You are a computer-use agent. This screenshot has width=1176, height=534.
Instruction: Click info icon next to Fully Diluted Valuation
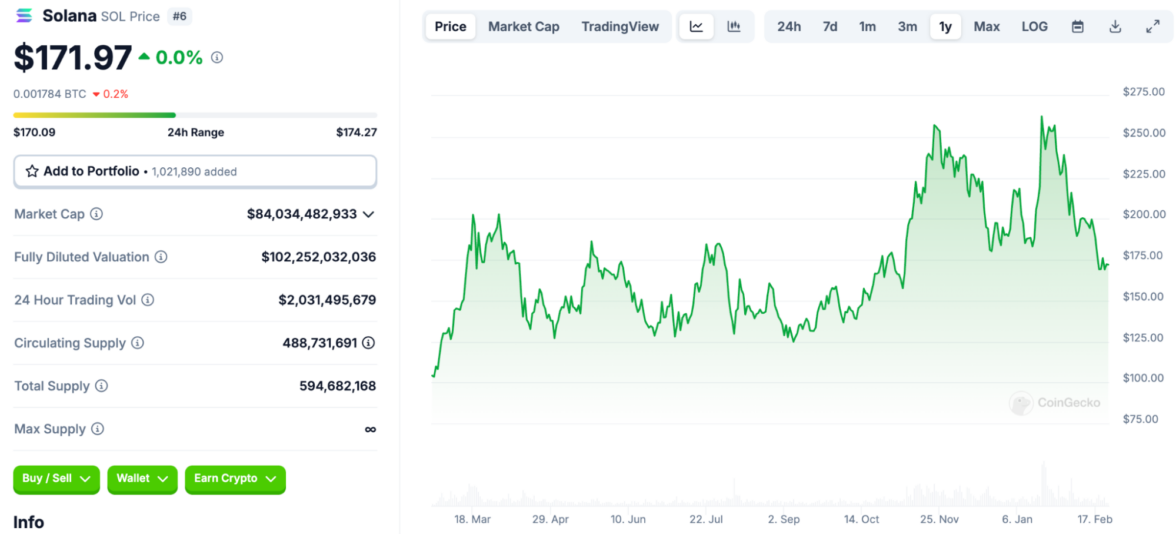pos(161,257)
